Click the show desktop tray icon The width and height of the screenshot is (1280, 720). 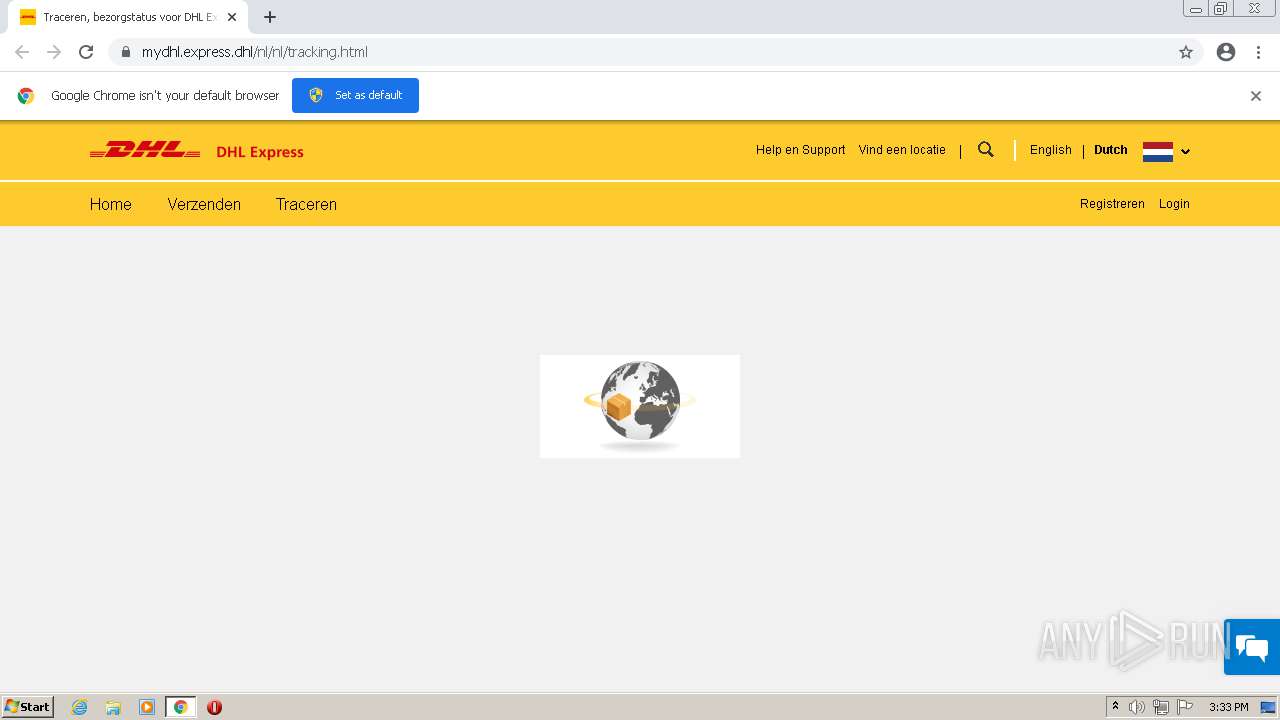(1268, 707)
